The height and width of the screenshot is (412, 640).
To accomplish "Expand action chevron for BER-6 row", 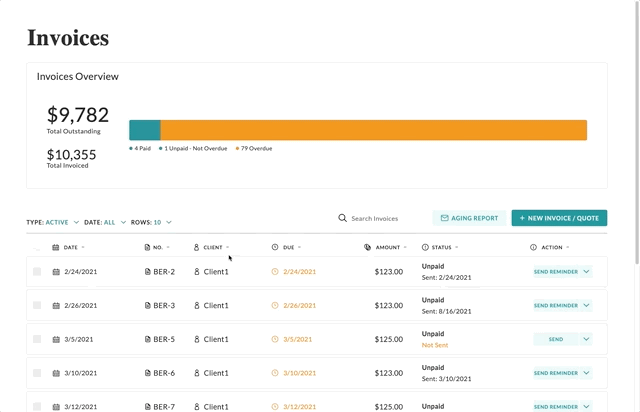I will [x=586, y=373].
